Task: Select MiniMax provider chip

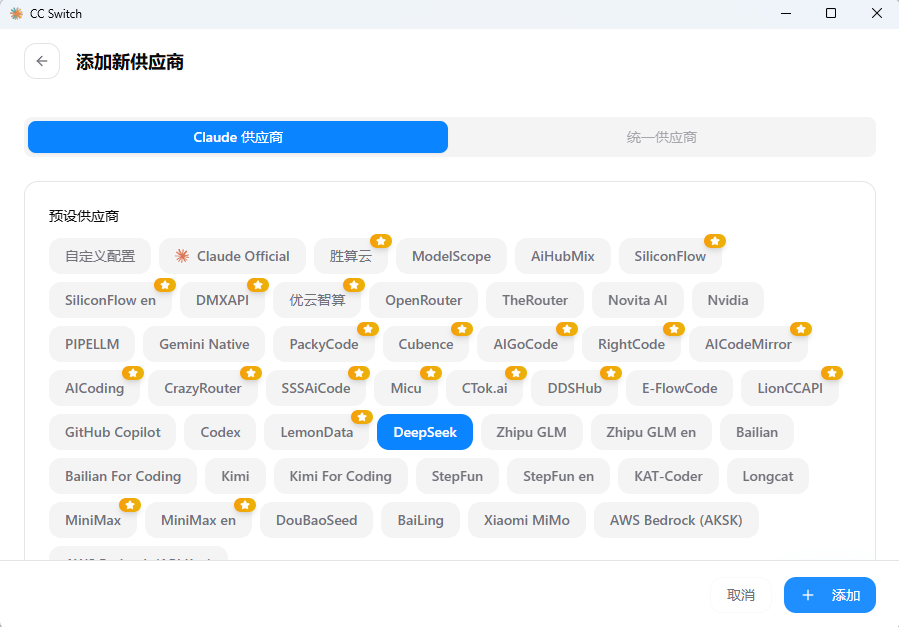Action: click(93, 520)
